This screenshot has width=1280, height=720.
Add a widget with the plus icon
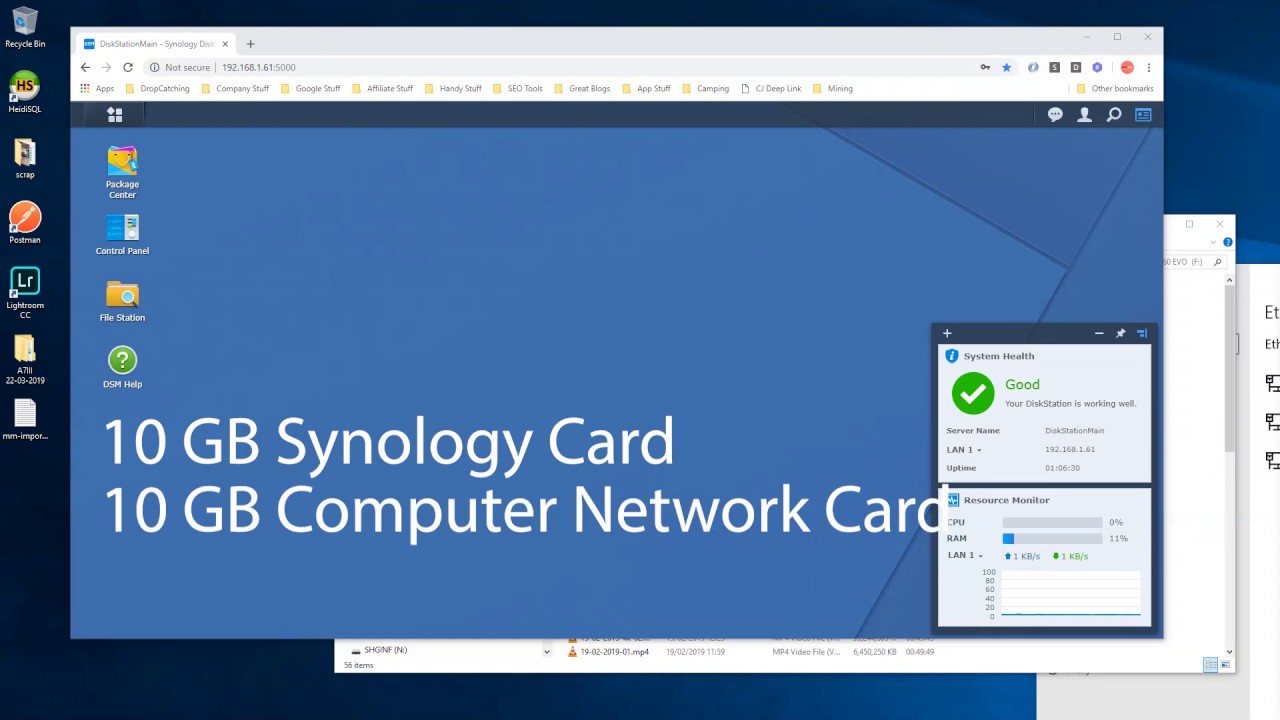(x=947, y=333)
